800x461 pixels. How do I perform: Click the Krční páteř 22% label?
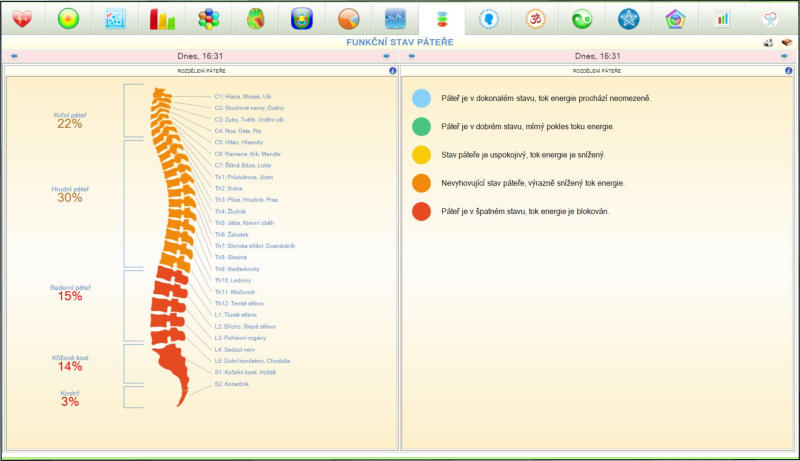pyautogui.click(x=70, y=120)
